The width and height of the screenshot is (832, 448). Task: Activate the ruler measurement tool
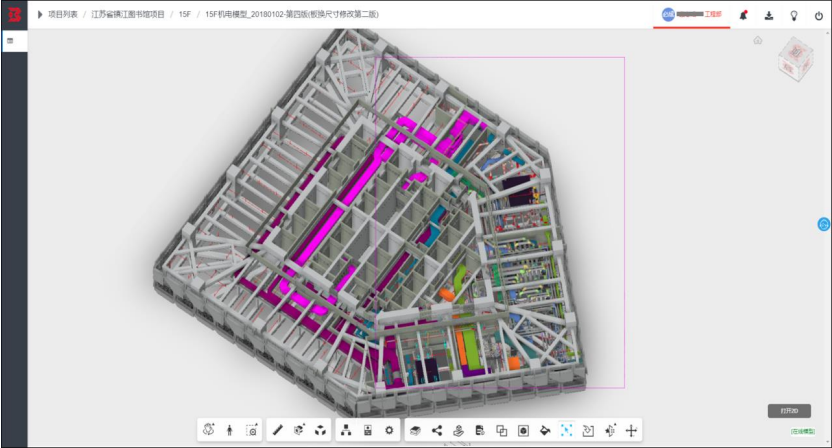point(278,430)
